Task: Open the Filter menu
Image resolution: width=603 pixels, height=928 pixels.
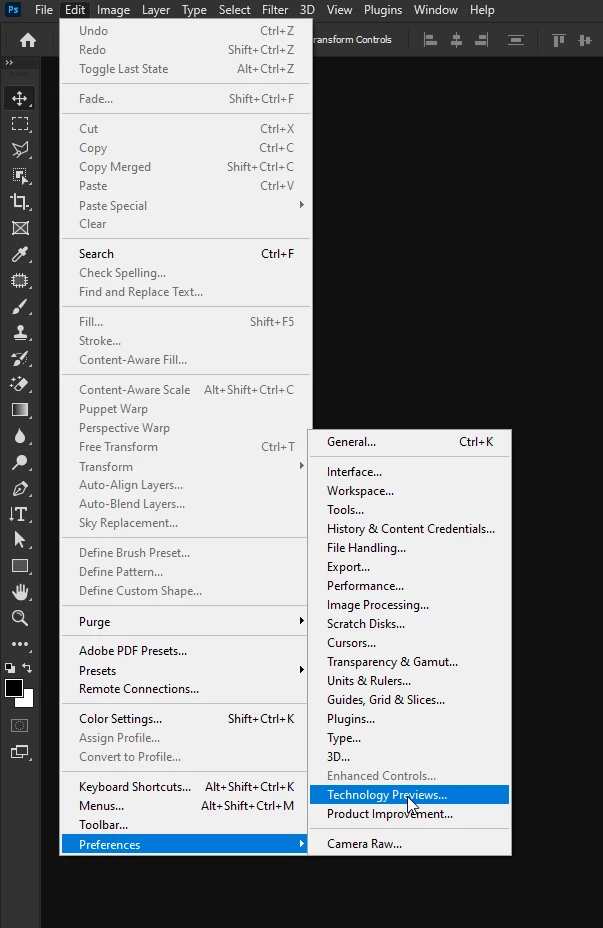Action: (275, 10)
